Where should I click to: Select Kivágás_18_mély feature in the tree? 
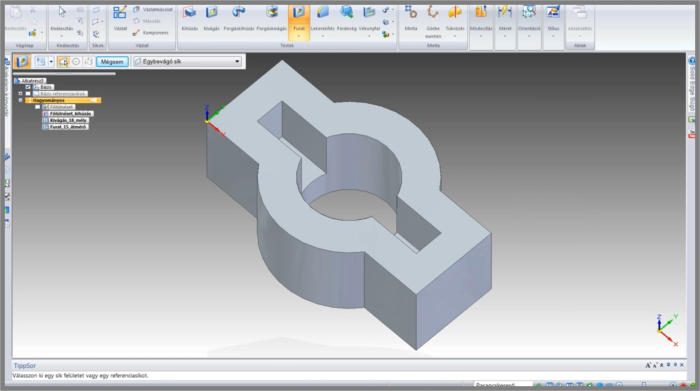pos(68,121)
